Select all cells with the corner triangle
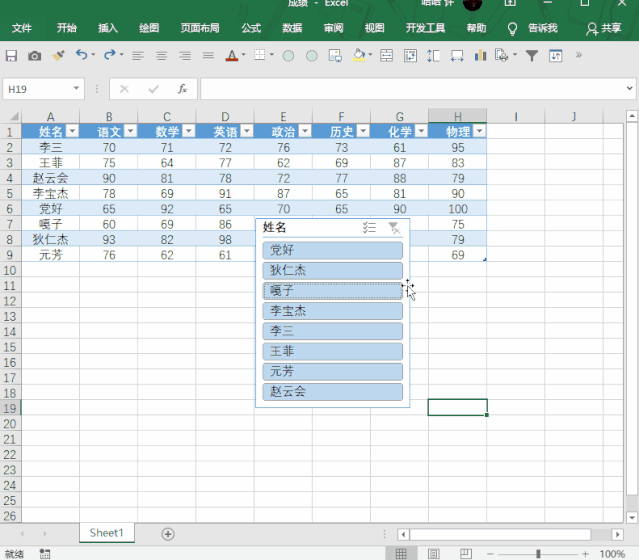639x560 pixels. click(x=13, y=117)
